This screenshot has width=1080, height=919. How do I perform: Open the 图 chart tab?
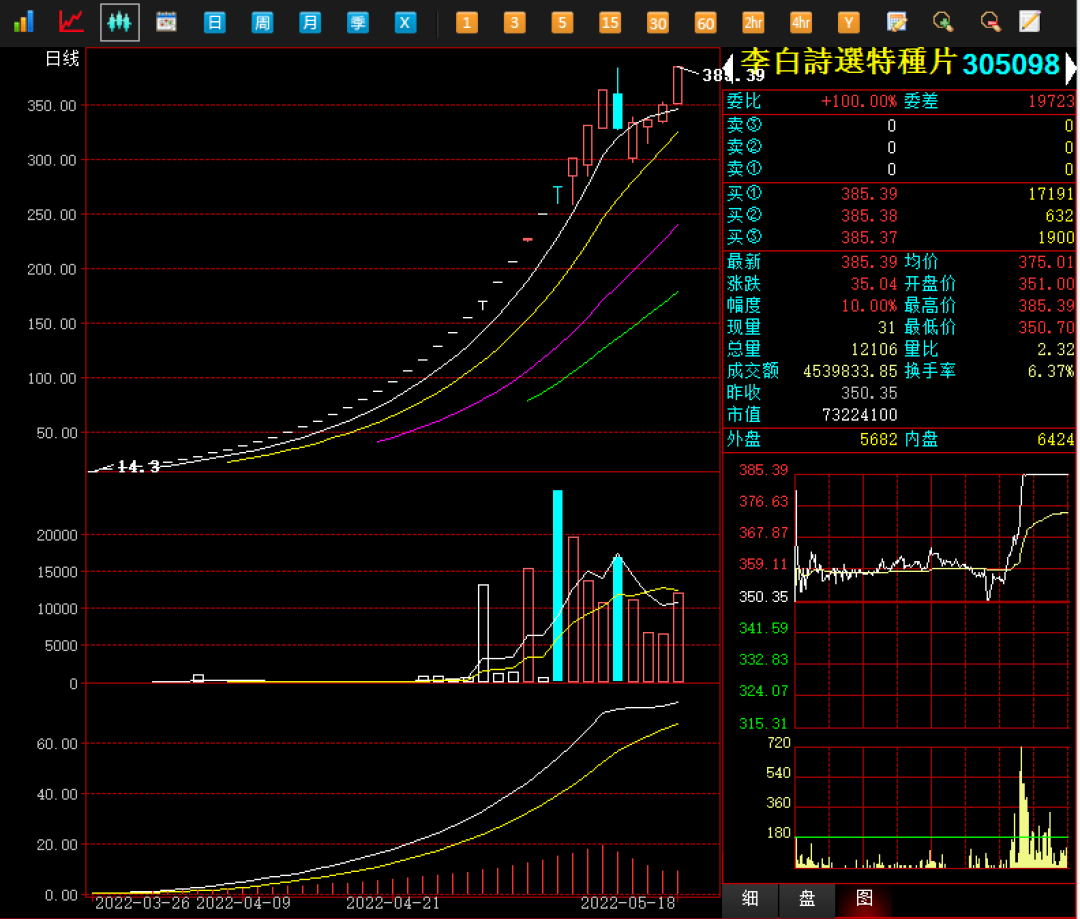(864, 898)
